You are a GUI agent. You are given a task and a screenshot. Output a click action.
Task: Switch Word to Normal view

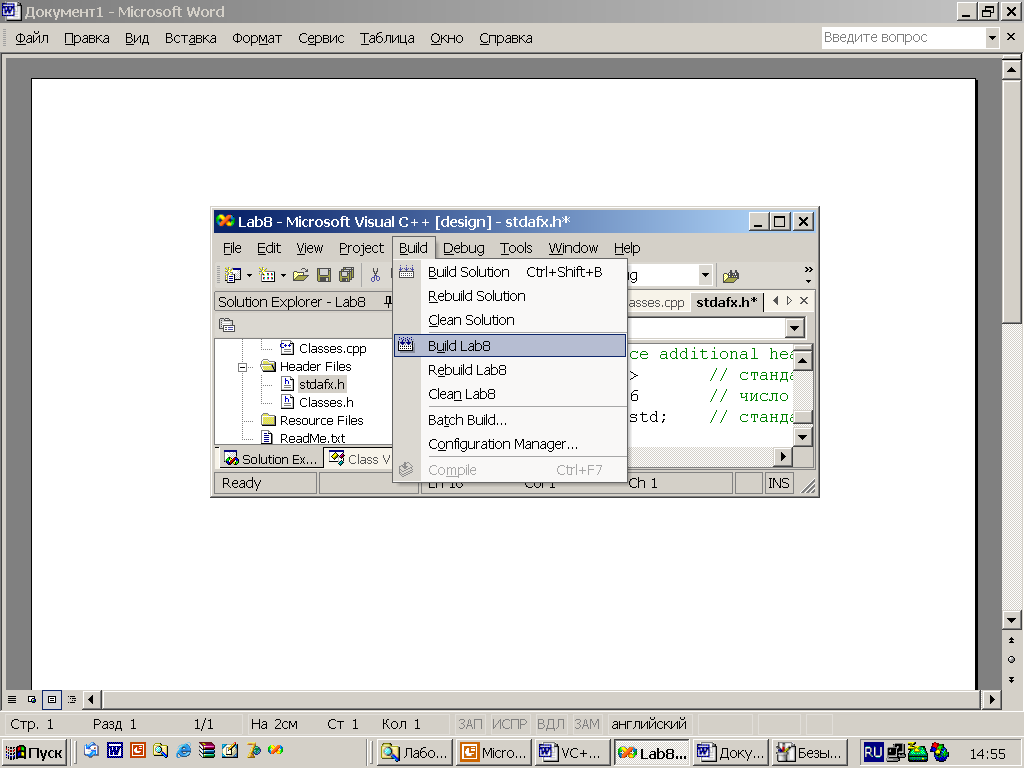12,699
